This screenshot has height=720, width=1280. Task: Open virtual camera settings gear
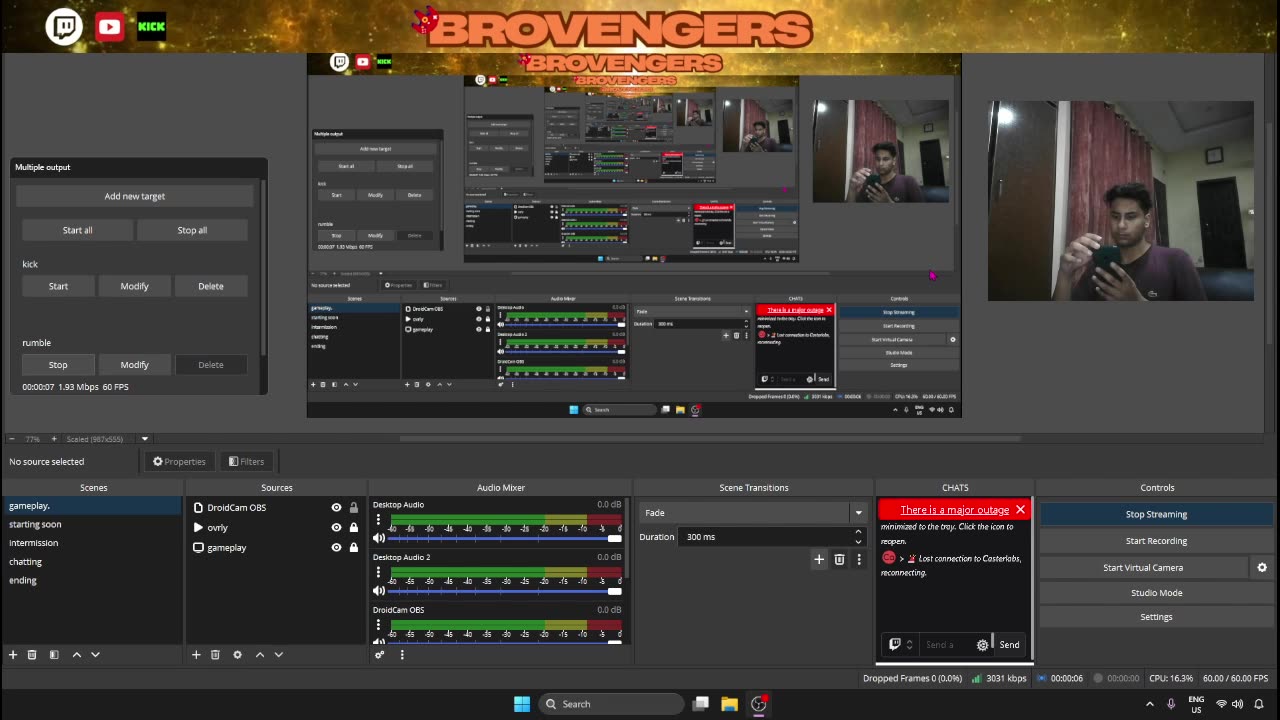pos(1262,567)
